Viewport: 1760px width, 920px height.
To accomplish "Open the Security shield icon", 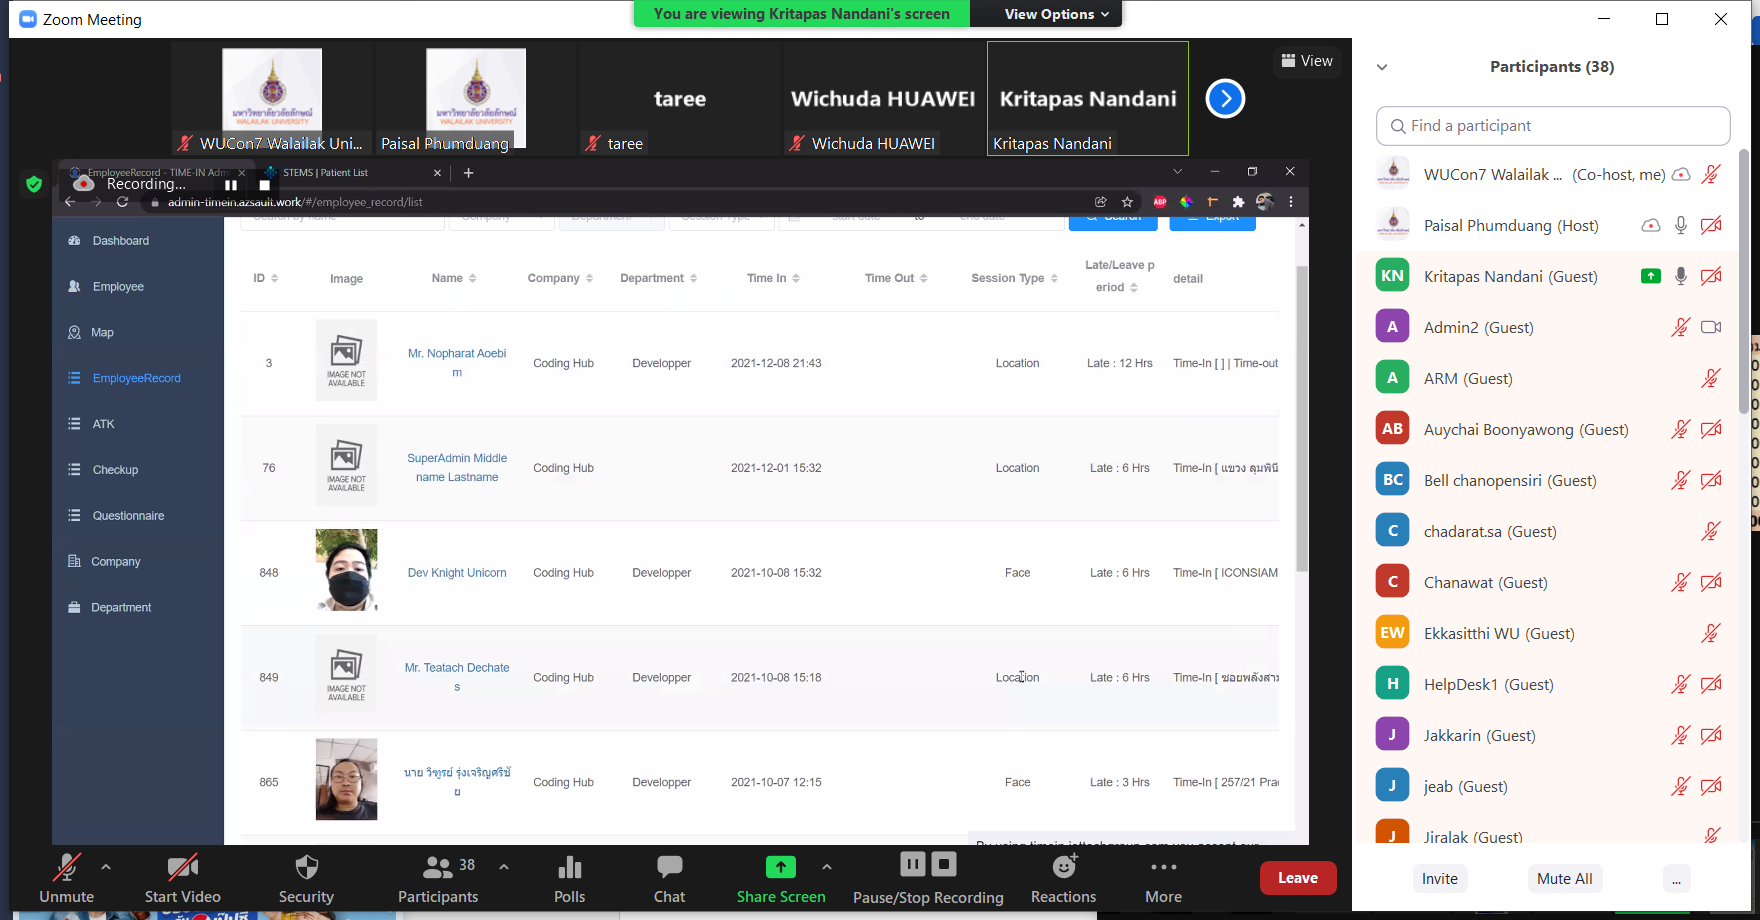I will point(306,867).
